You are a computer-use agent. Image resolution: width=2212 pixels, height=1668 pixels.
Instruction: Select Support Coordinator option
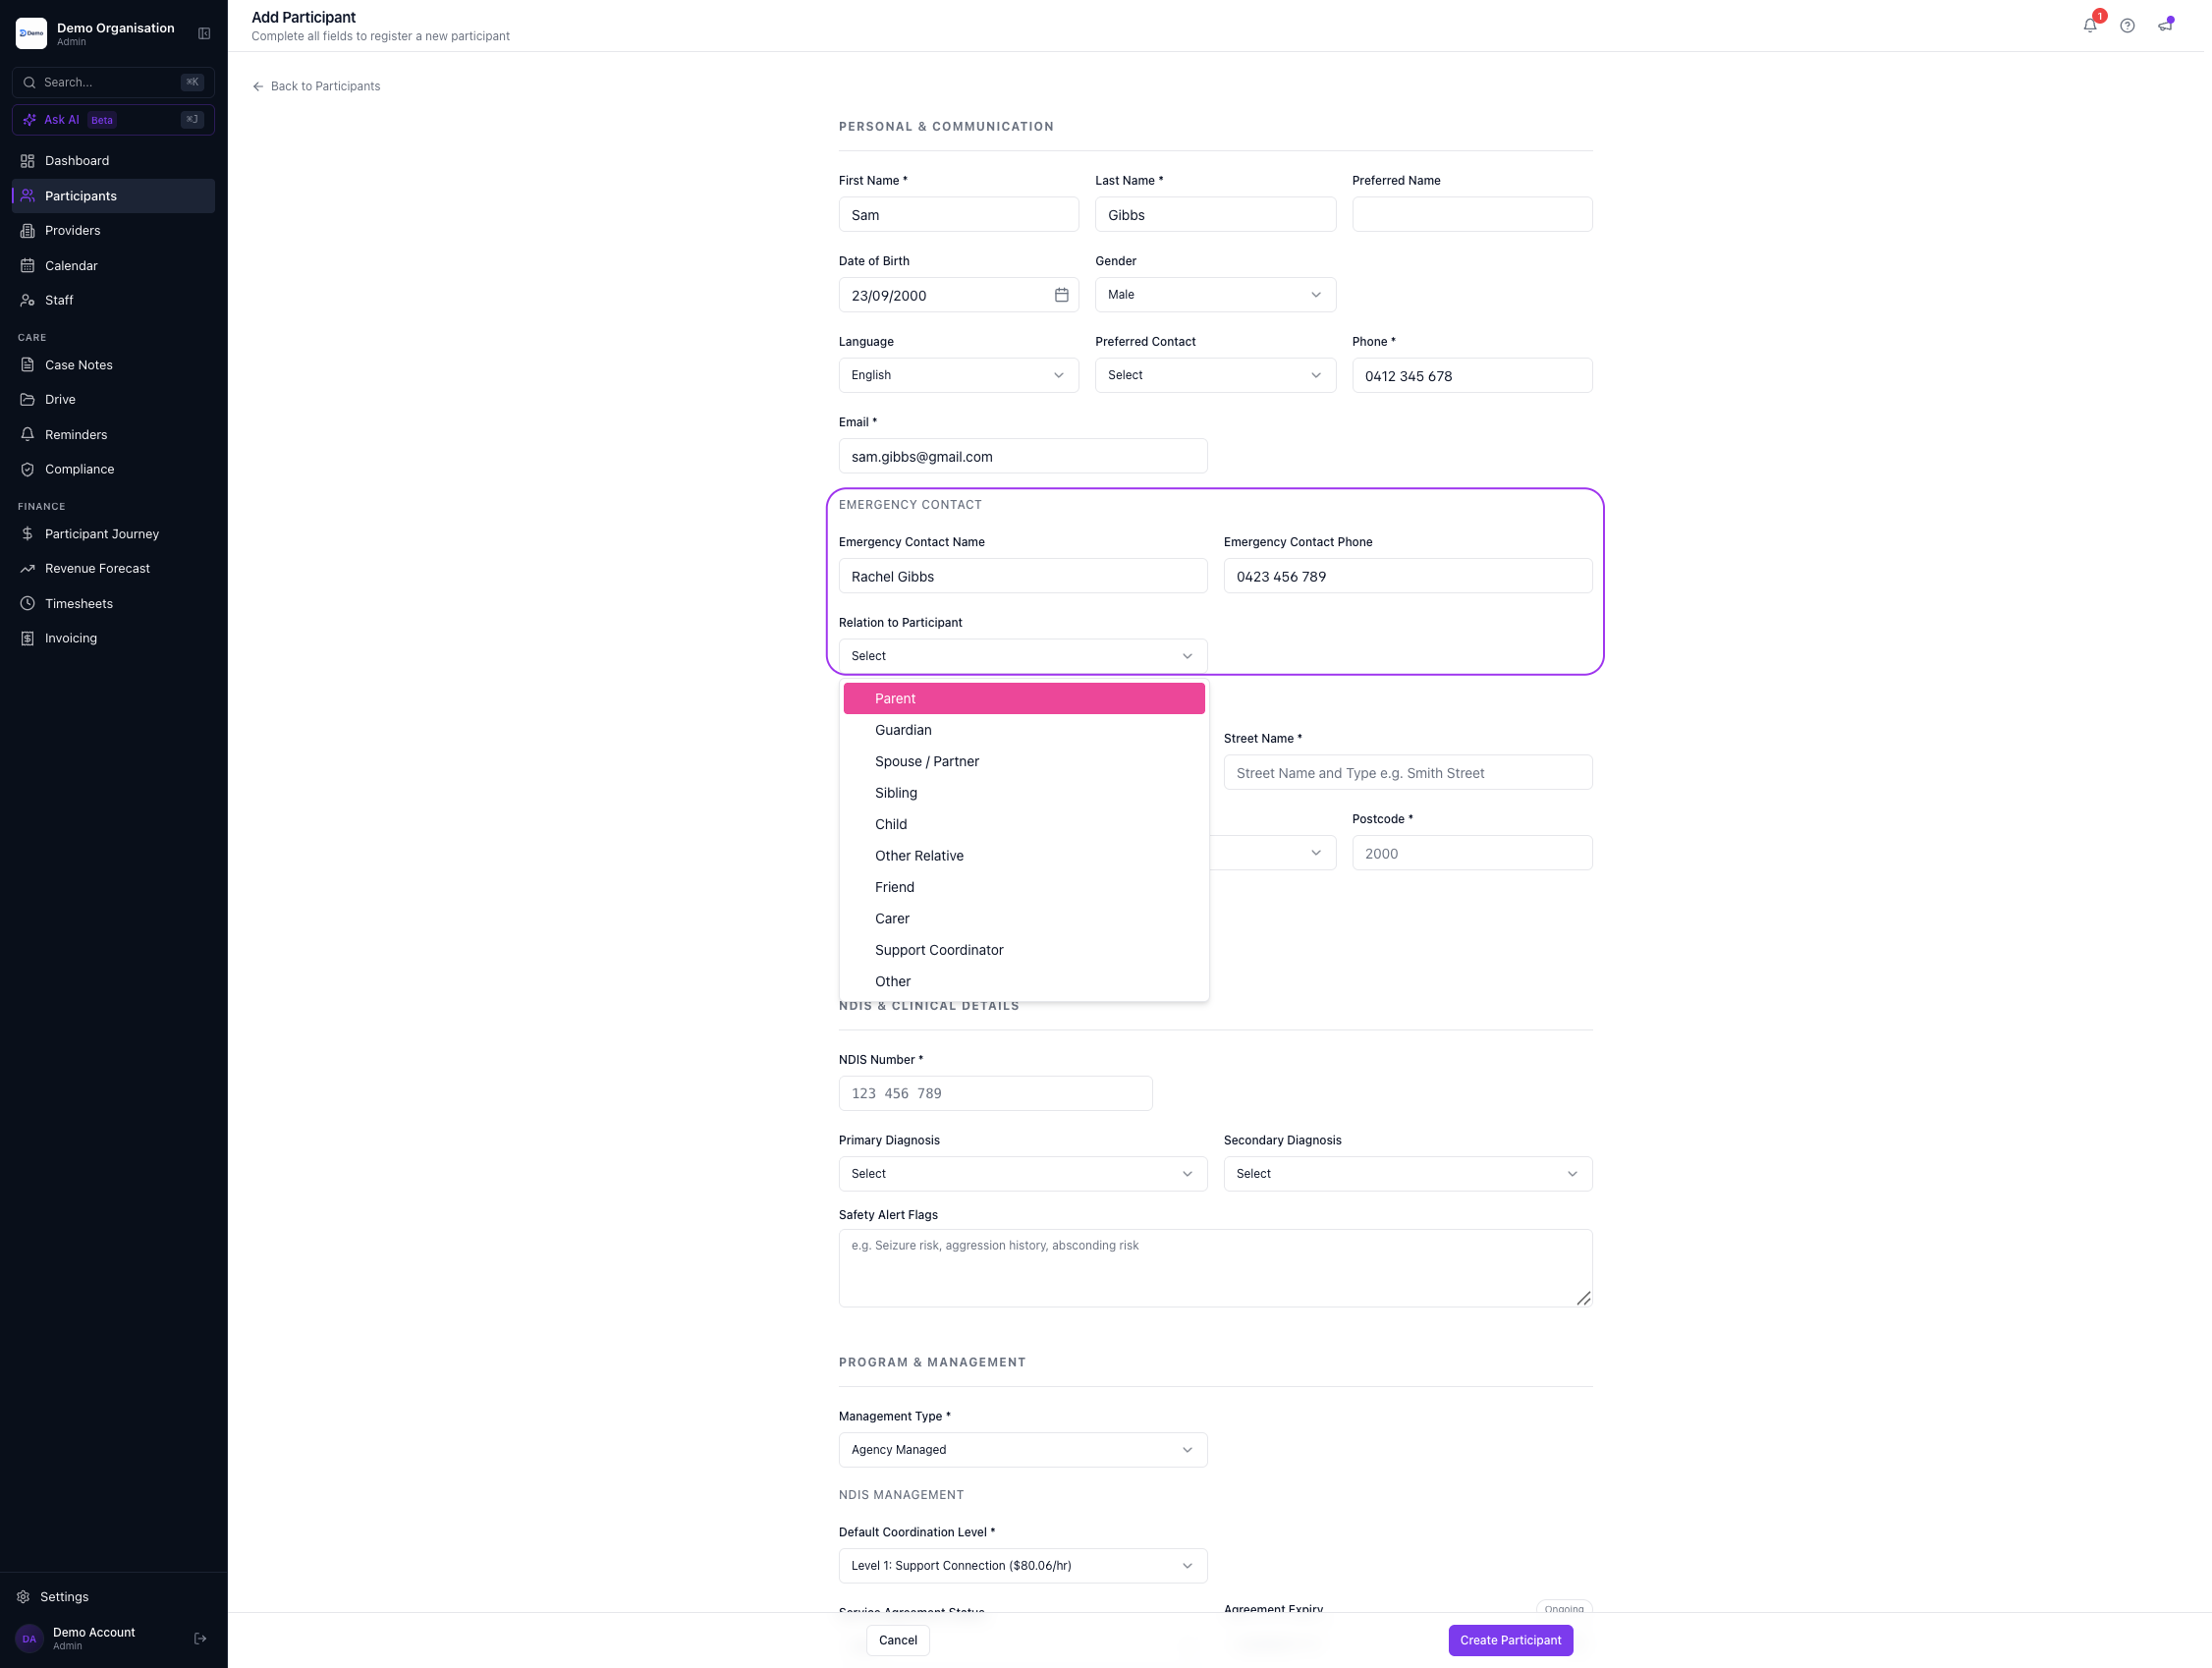(1023, 950)
